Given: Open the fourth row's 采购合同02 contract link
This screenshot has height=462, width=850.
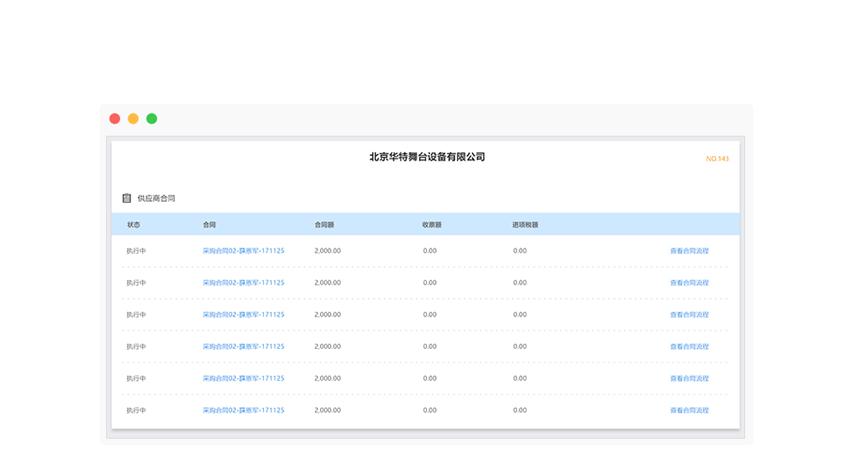Looking at the screenshot, I should pos(243,347).
